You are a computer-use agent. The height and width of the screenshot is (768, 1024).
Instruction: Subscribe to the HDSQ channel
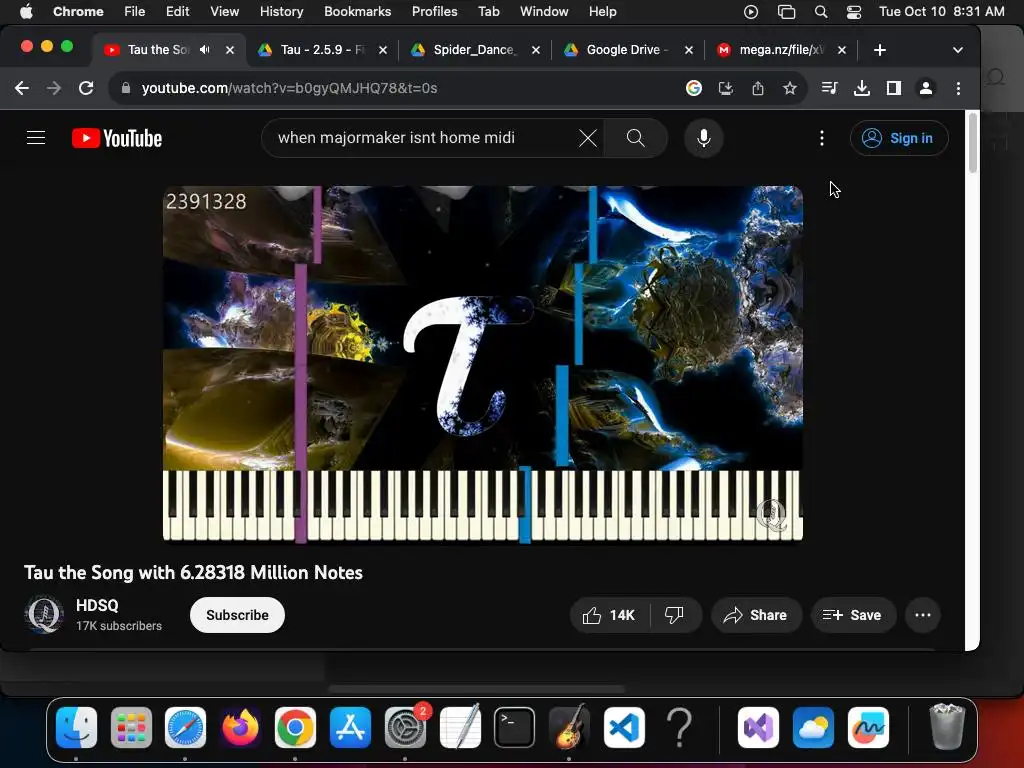click(x=237, y=615)
